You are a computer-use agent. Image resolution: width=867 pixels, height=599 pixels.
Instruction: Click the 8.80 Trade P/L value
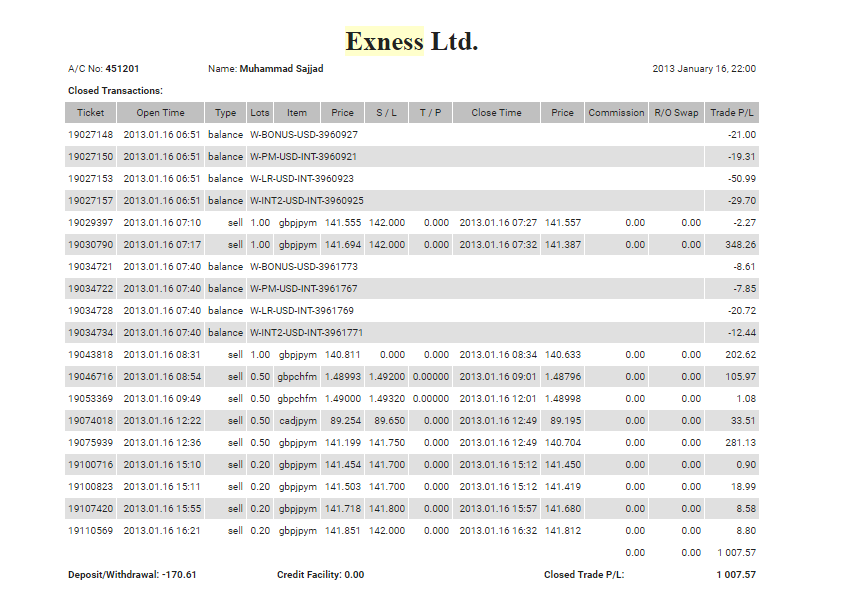point(746,531)
